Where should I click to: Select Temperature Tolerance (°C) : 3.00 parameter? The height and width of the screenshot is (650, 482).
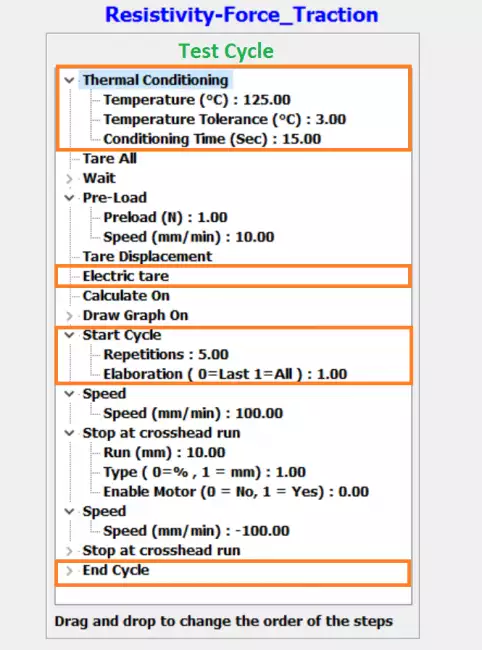225,119
